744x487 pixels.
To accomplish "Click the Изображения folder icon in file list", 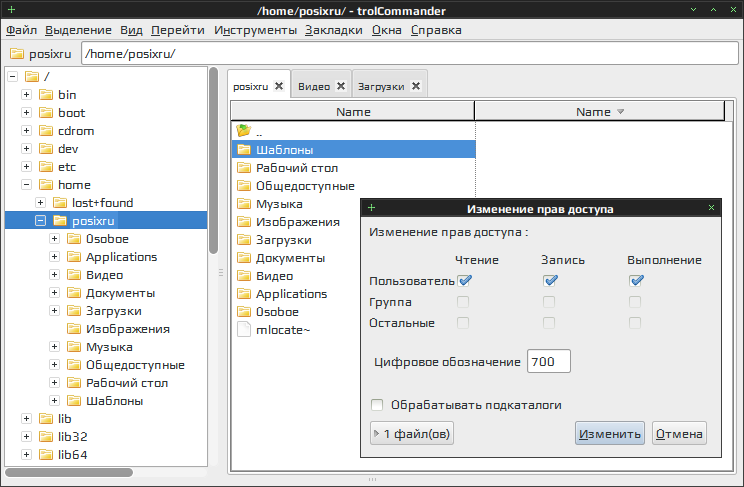I will (244, 222).
